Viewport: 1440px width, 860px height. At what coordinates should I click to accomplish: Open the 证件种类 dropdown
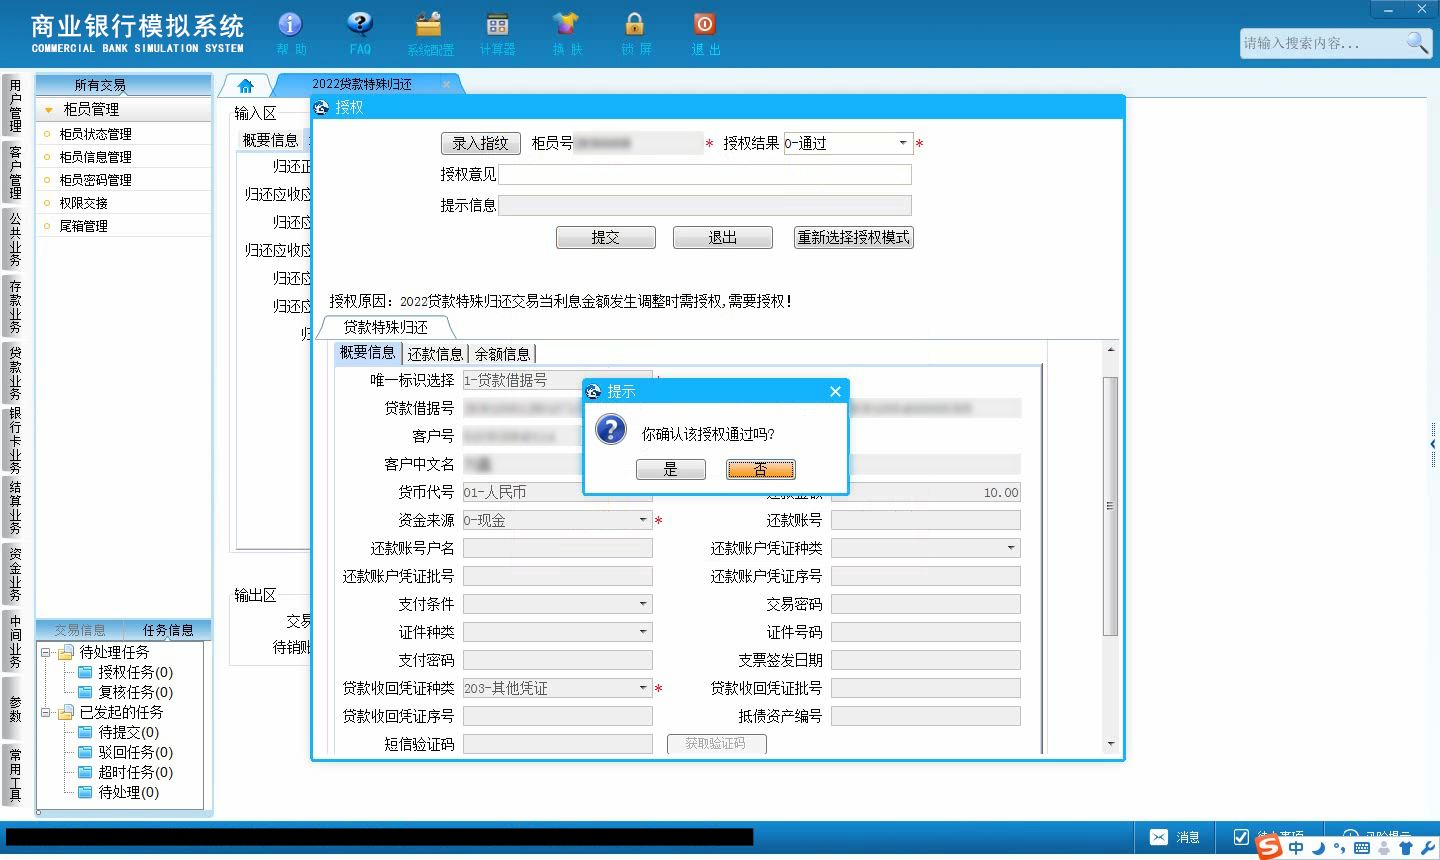coord(644,632)
